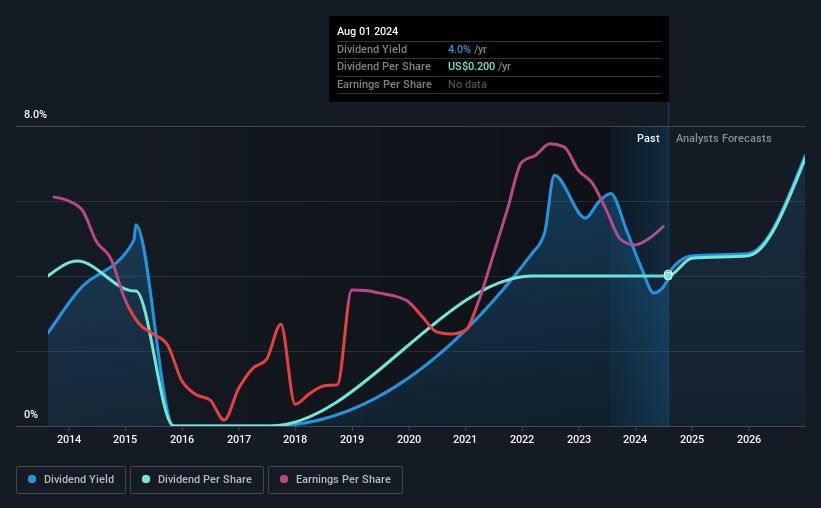Click the US$0.200 dividend per share value
This screenshot has width=821, height=508.
471,67
